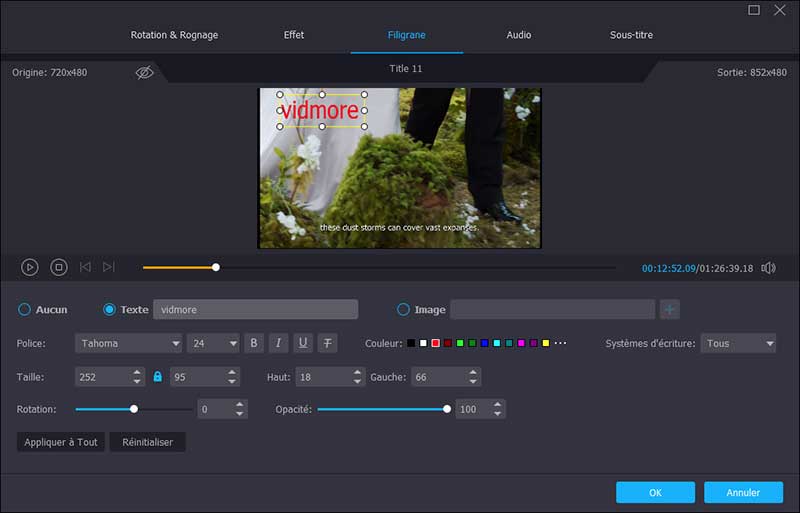Toggle italic text formatting
The width and height of the screenshot is (800, 513).
(x=279, y=343)
